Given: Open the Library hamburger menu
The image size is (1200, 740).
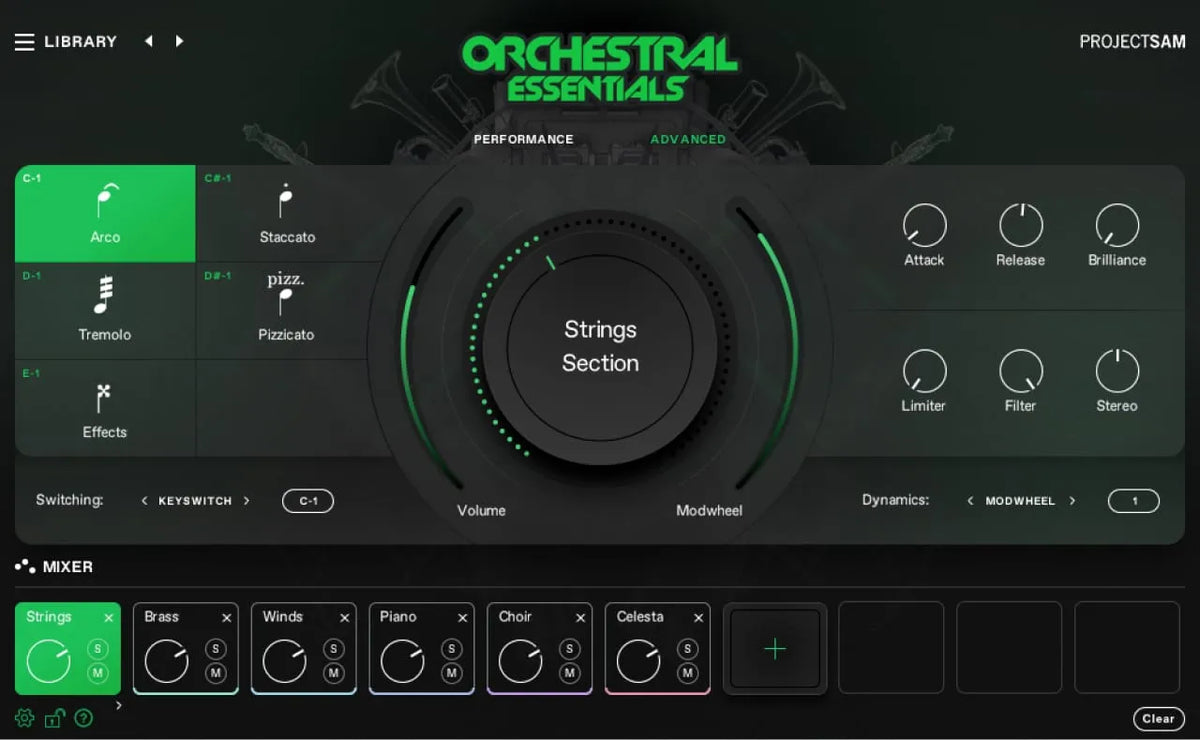Looking at the screenshot, I should coord(25,41).
